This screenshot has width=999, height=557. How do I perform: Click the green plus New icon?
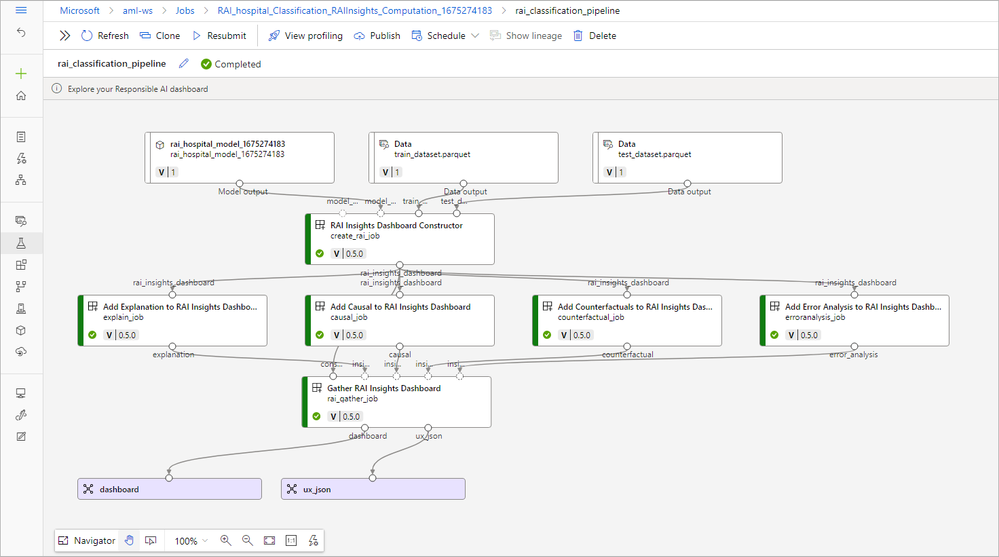21,74
